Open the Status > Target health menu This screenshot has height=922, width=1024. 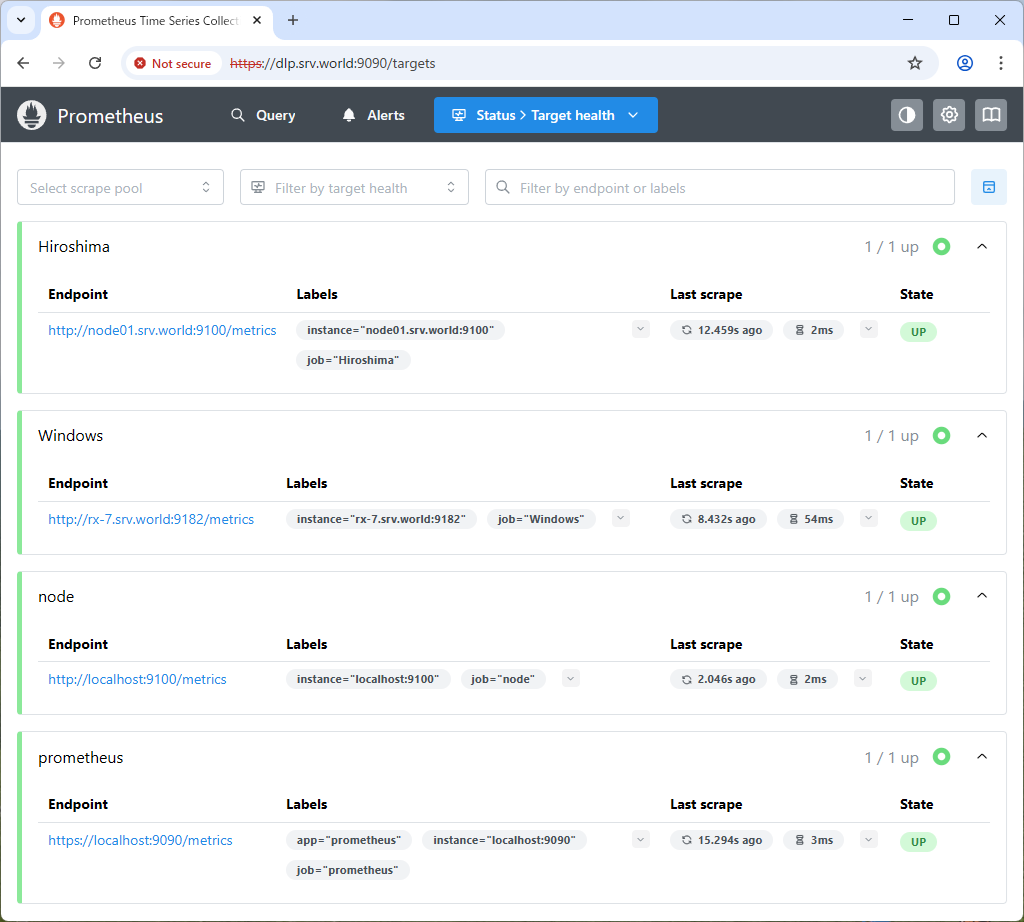pos(545,115)
